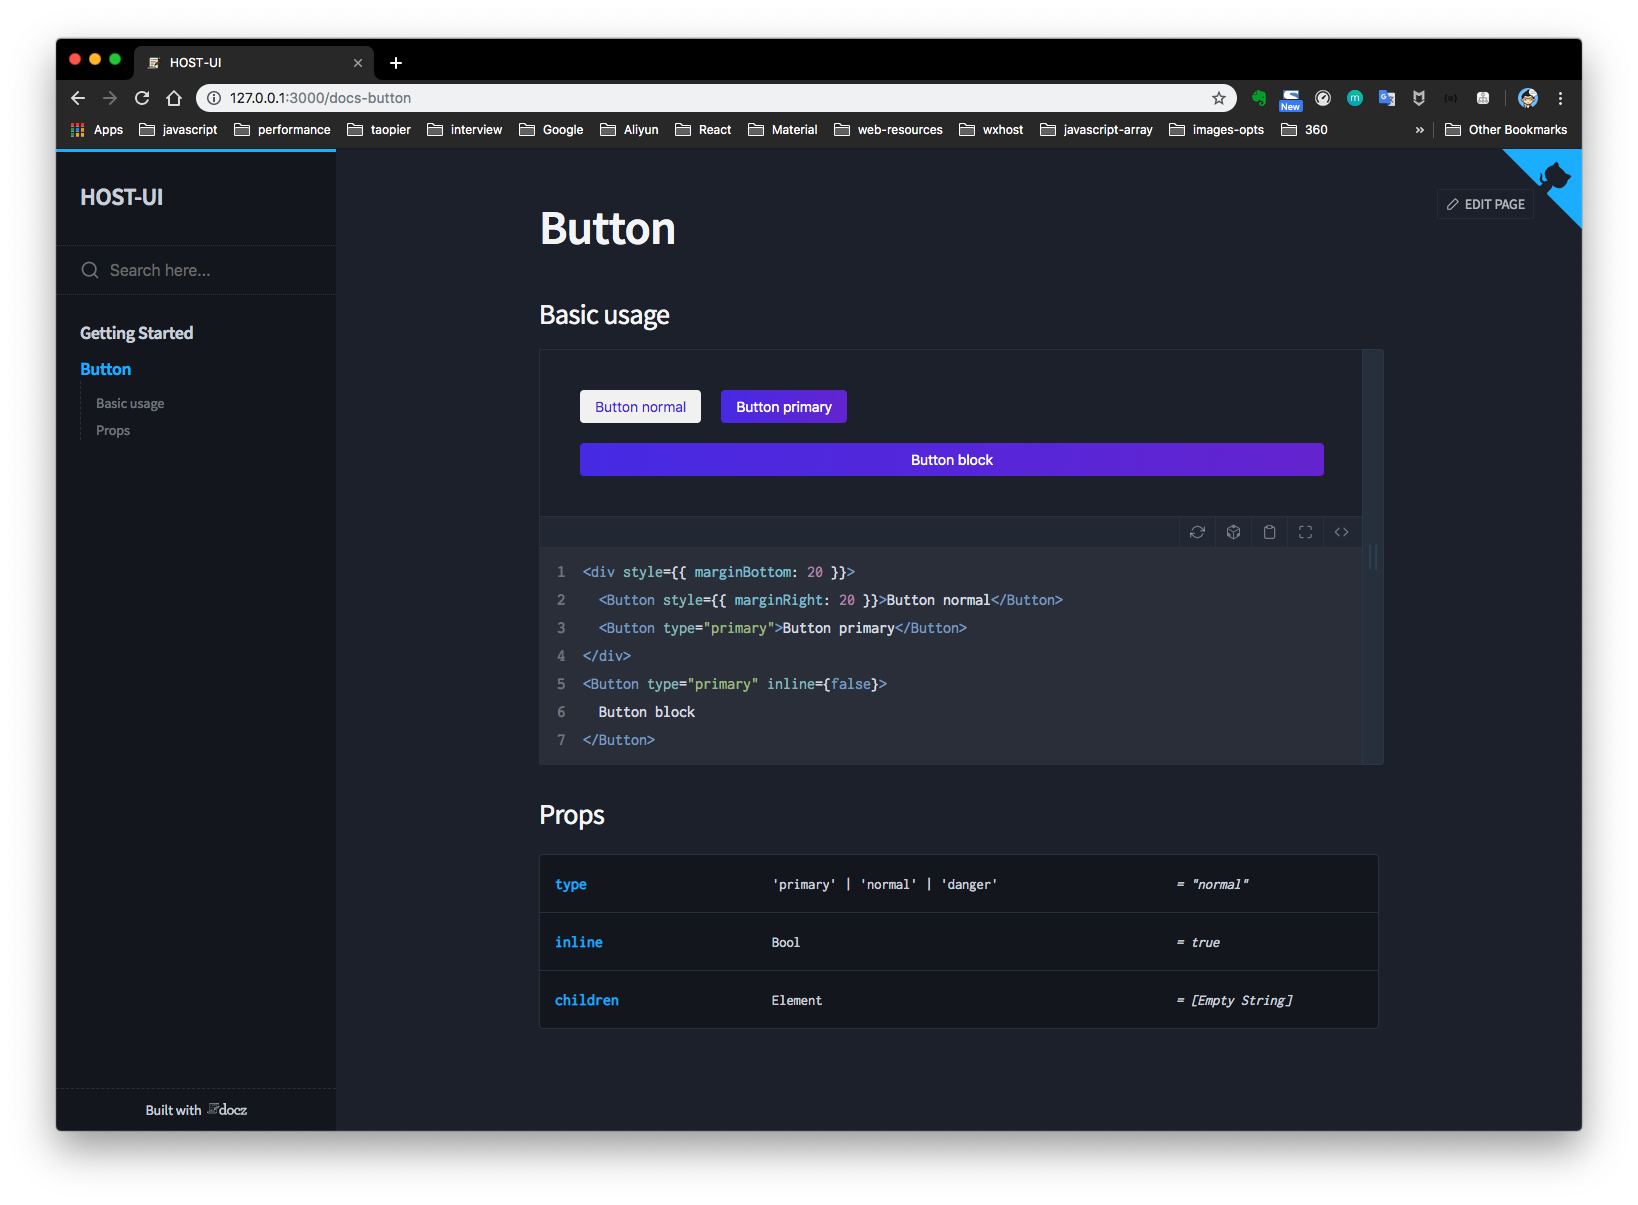This screenshot has width=1638, height=1205.
Task: Open the extension with the New badge
Action: tap(1291, 99)
